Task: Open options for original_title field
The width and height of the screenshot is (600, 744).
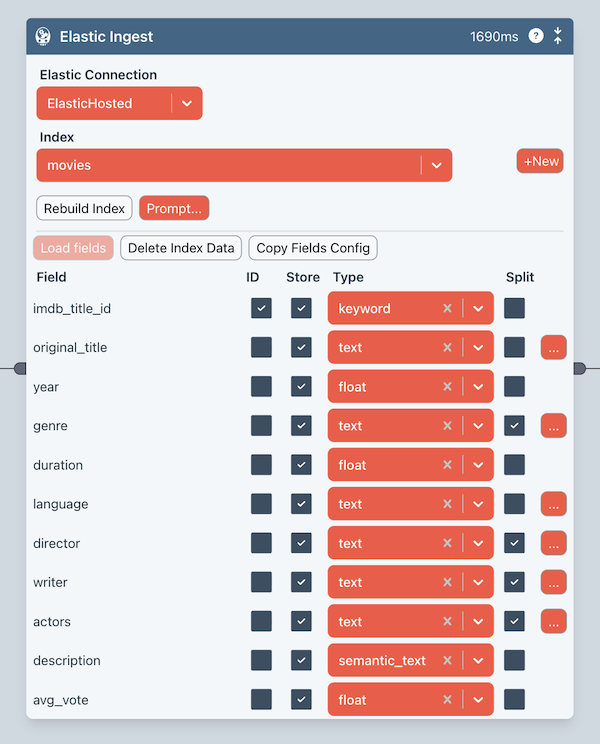Action: point(553,348)
